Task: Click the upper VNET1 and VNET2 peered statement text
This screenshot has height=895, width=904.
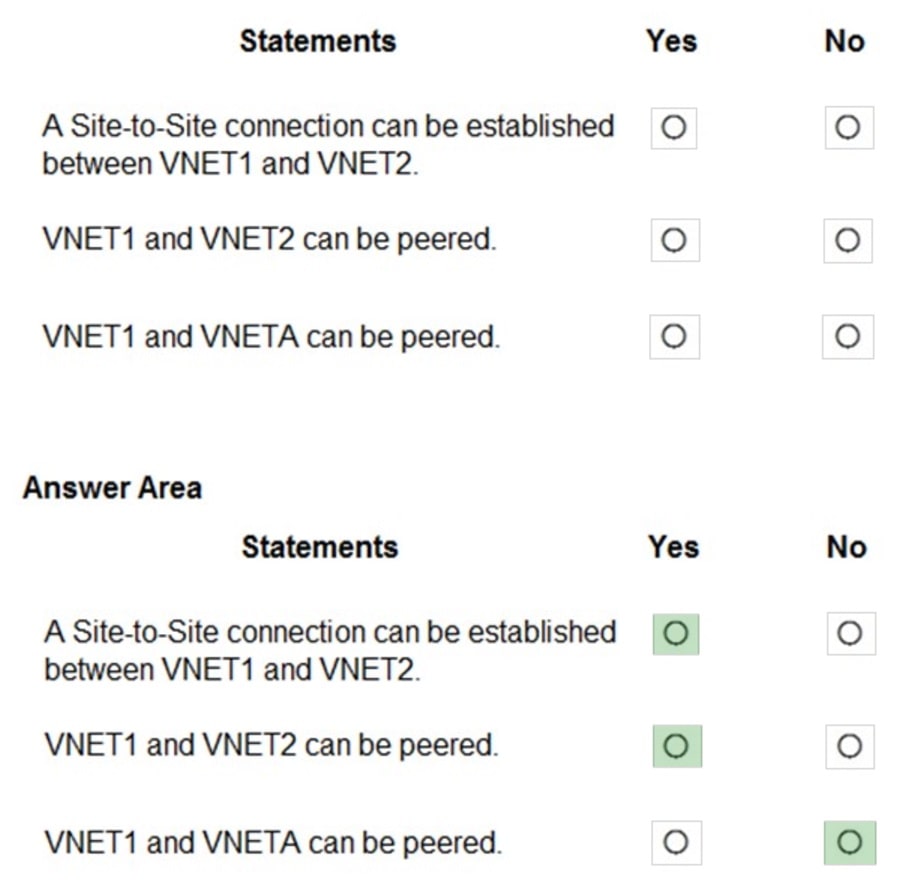Action: 269,240
